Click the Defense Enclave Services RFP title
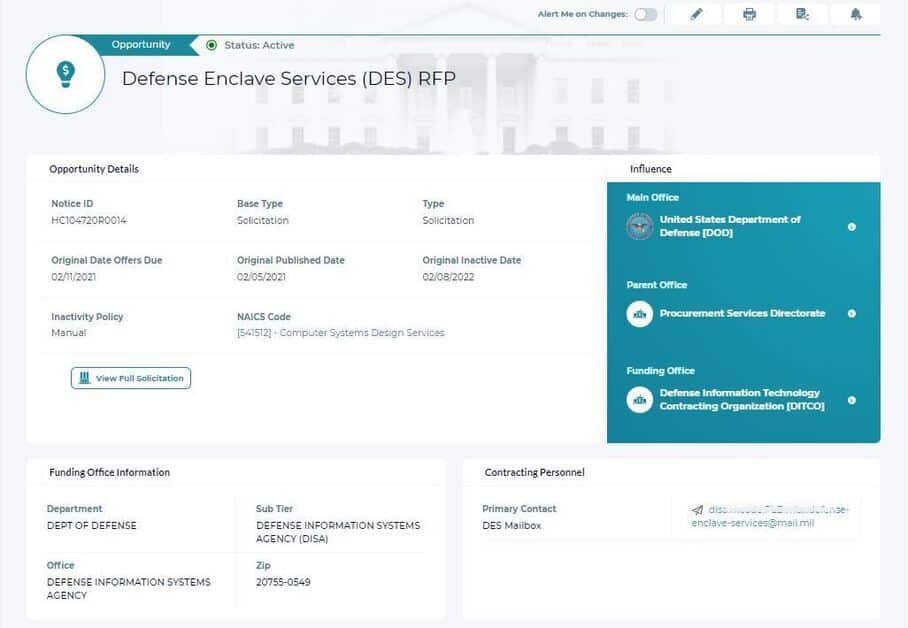 (x=289, y=78)
